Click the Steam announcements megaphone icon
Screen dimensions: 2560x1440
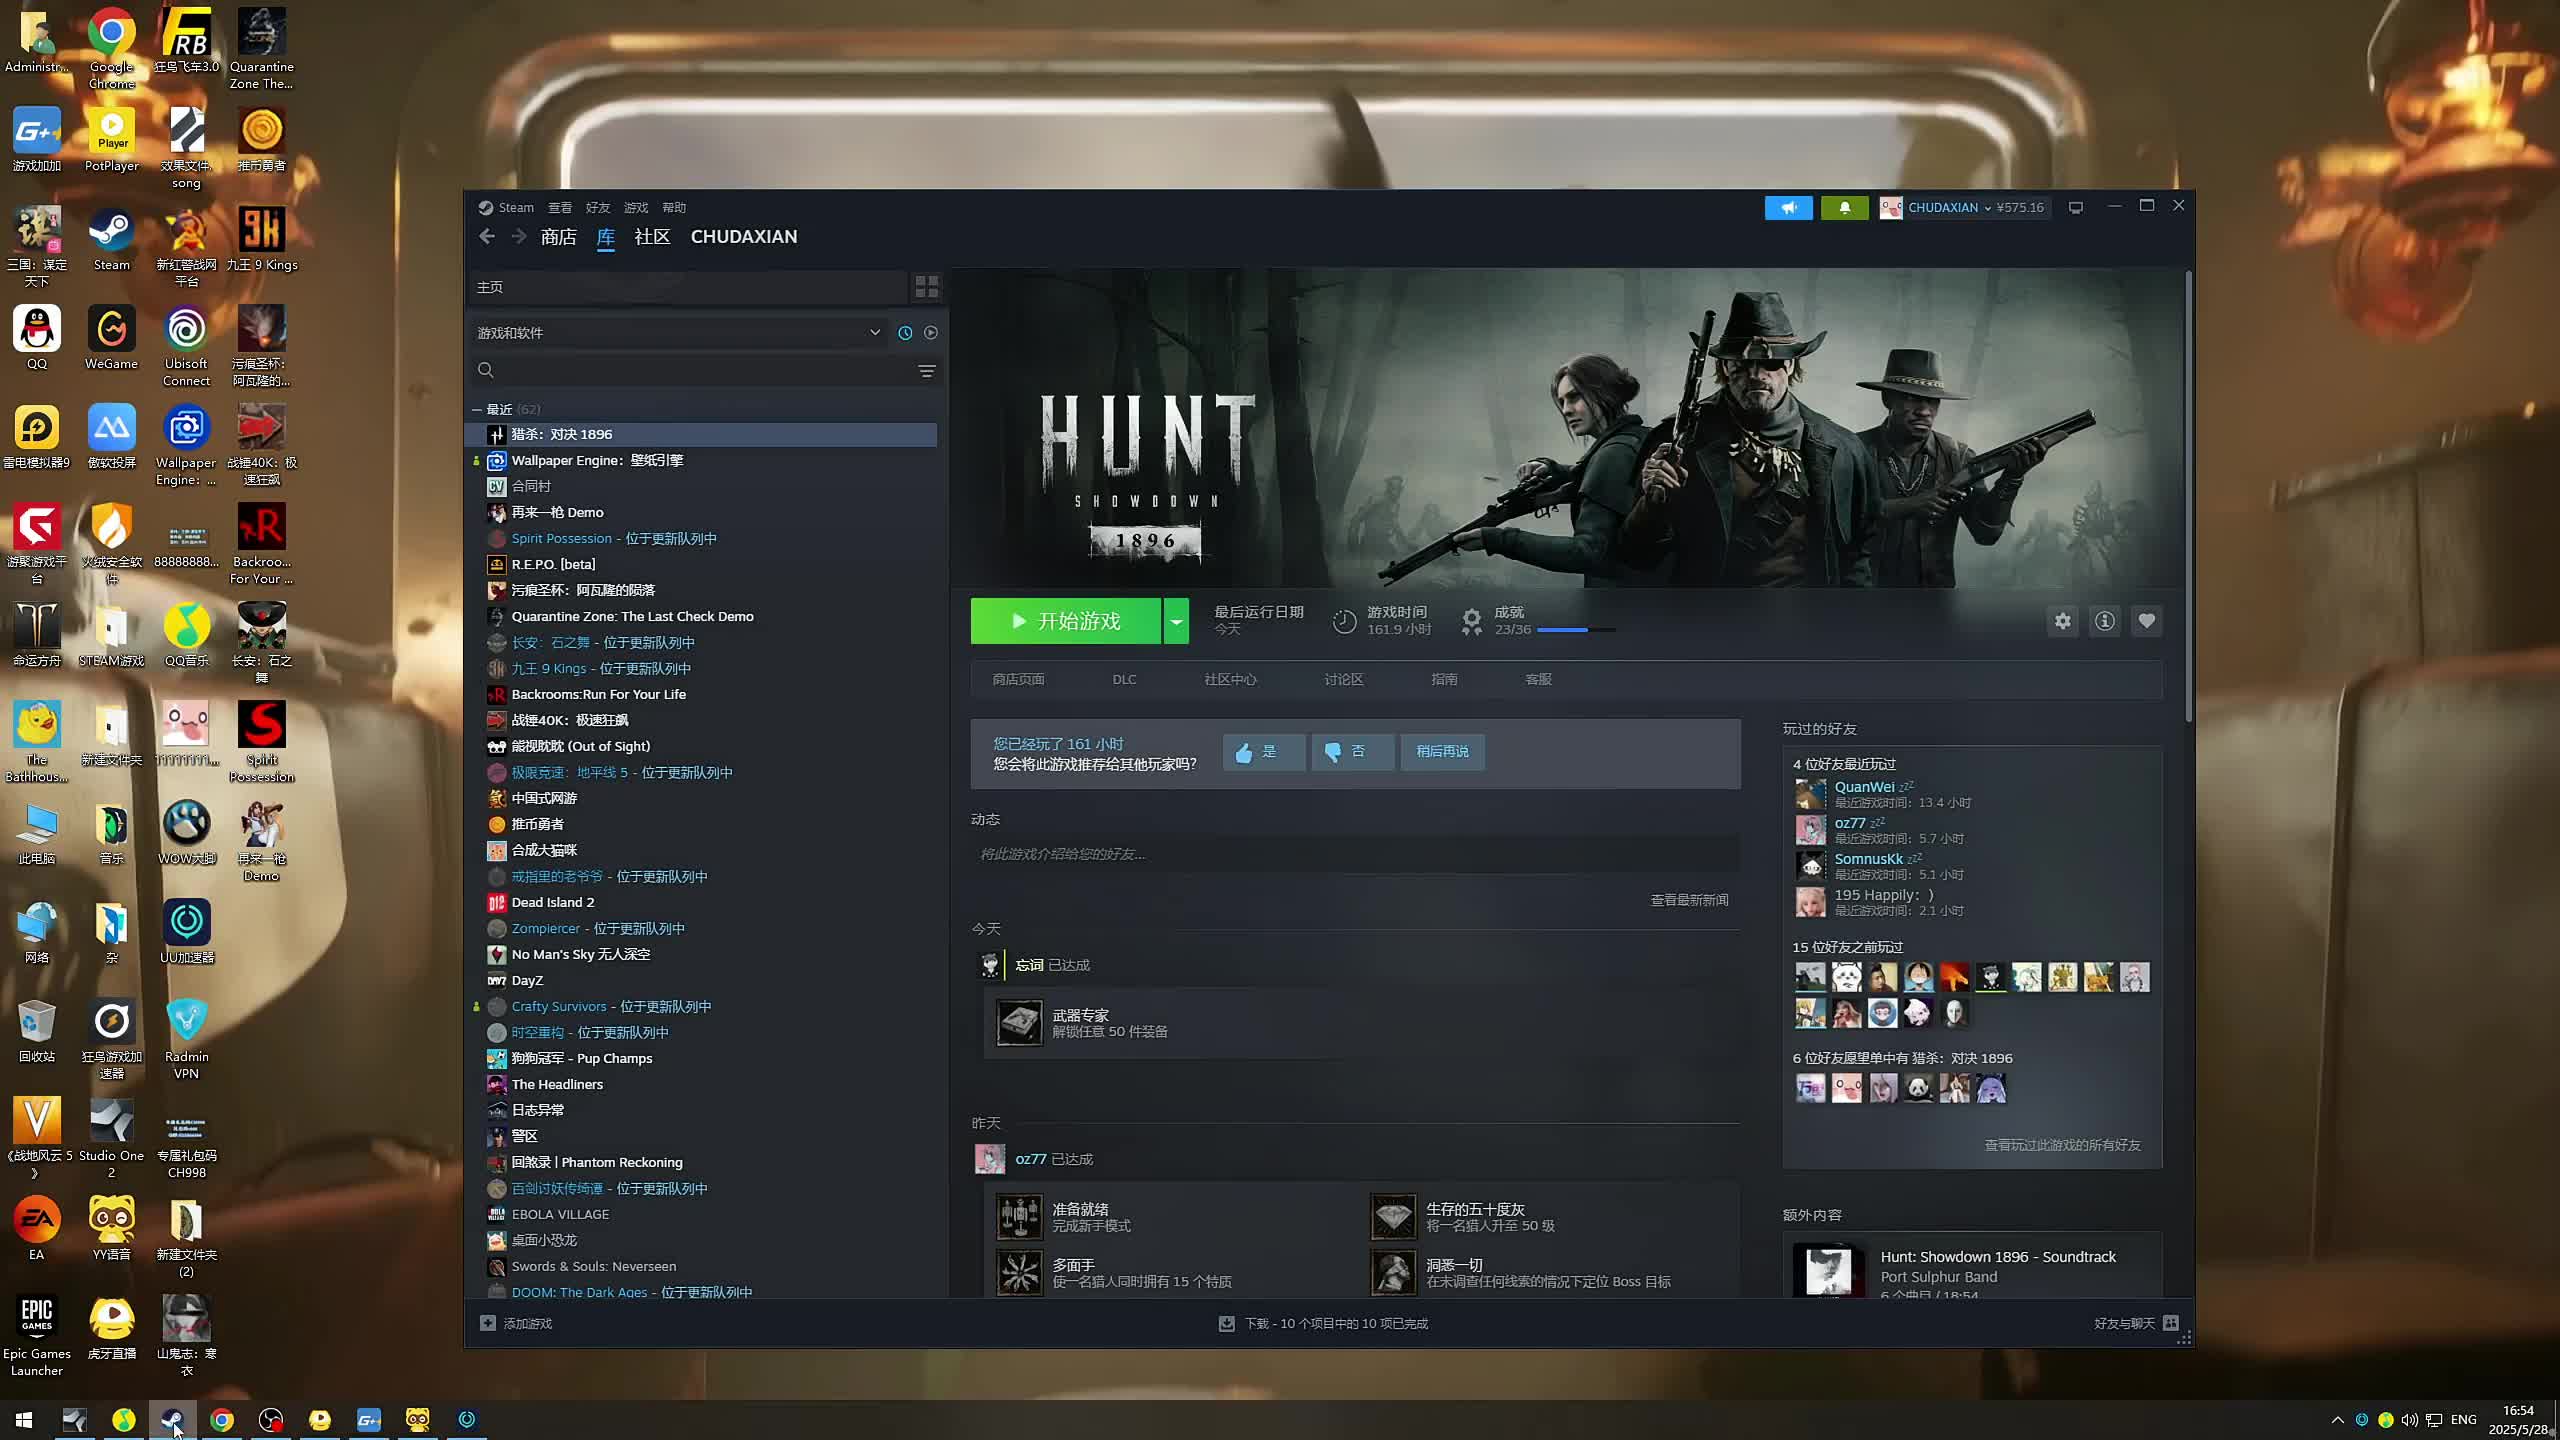point(1788,207)
